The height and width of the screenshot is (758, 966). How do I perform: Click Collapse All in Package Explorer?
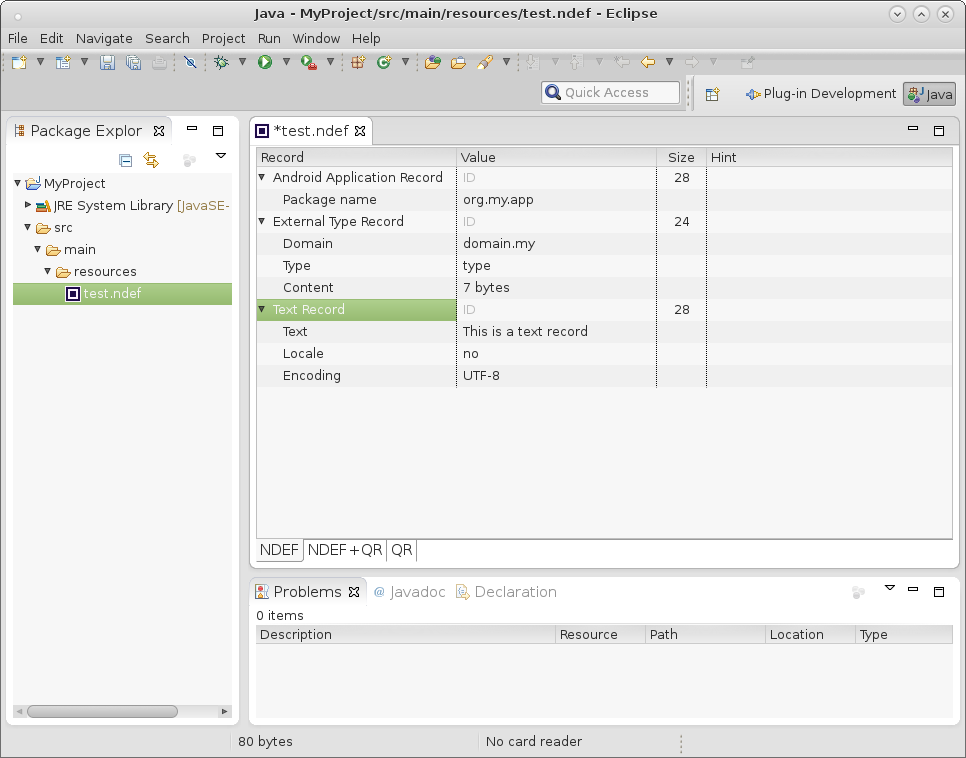[126, 160]
